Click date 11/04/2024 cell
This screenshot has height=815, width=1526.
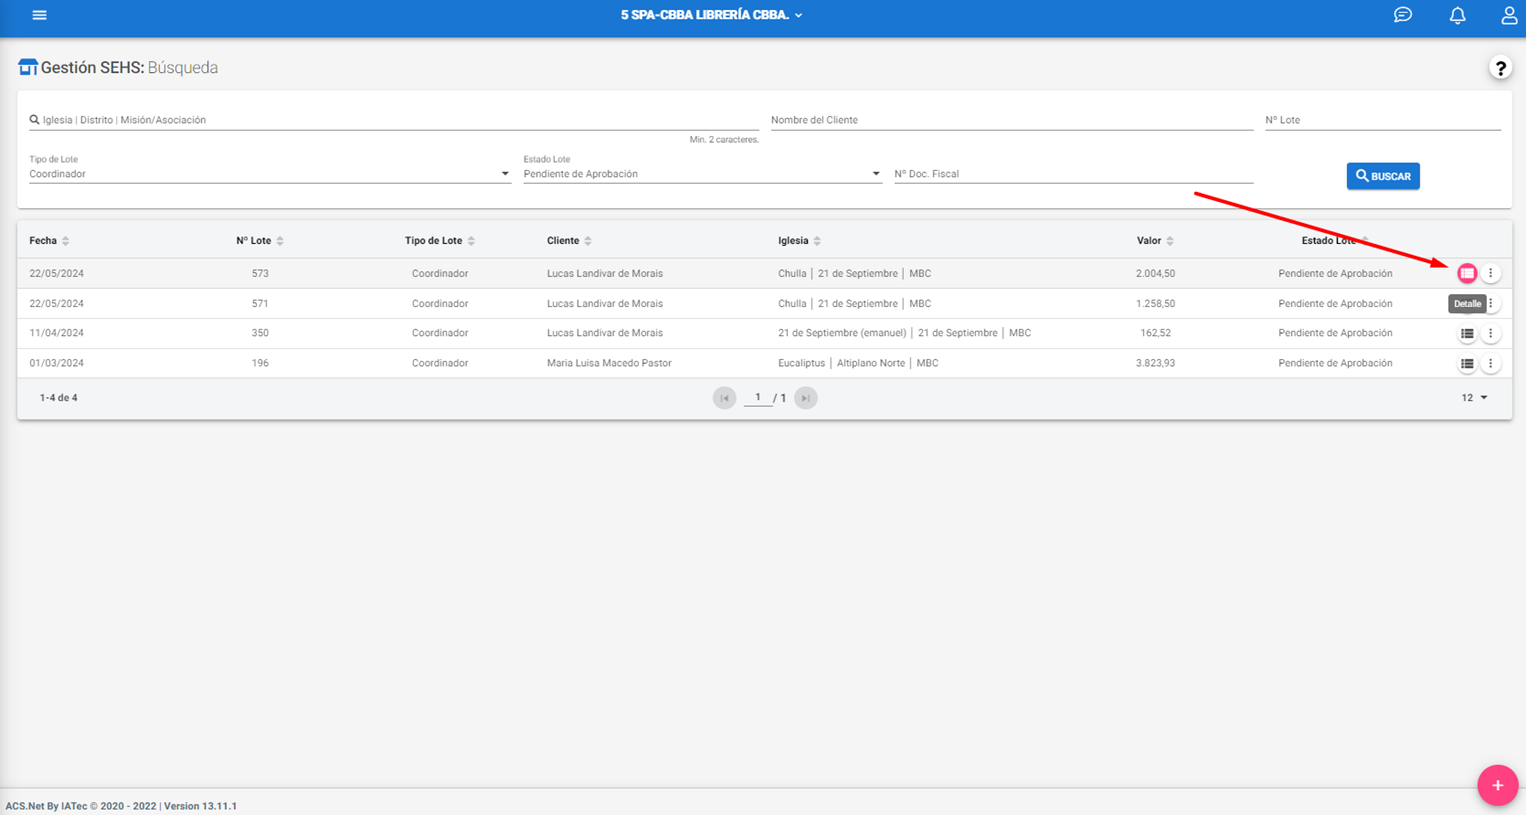click(x=56, y=333)
